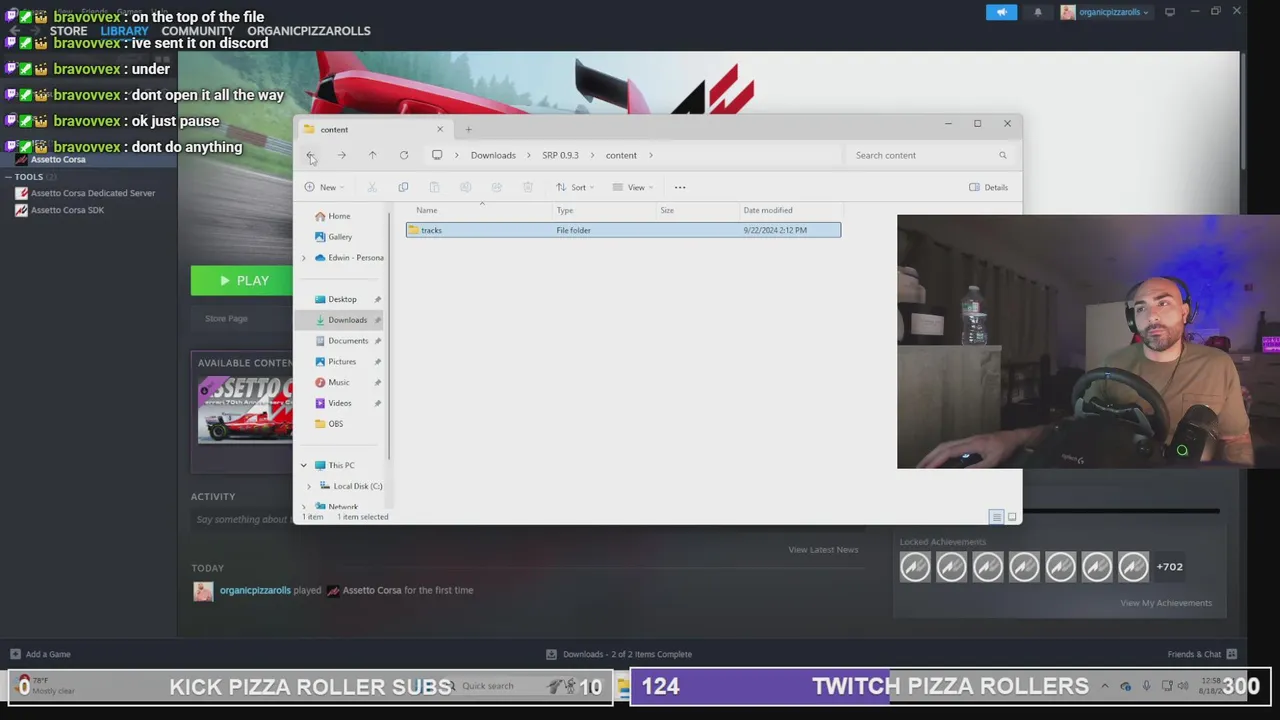Expand the Local Disk (C:) node
1280x720 pixels.
coord(309,486)
